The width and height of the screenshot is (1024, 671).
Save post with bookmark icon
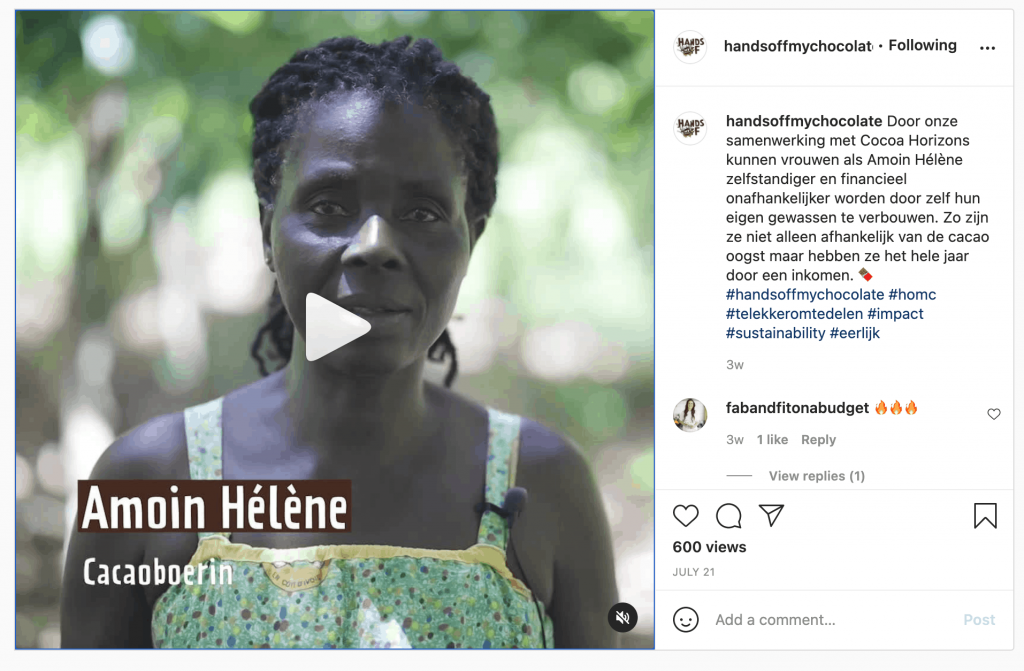coord(985,516)
